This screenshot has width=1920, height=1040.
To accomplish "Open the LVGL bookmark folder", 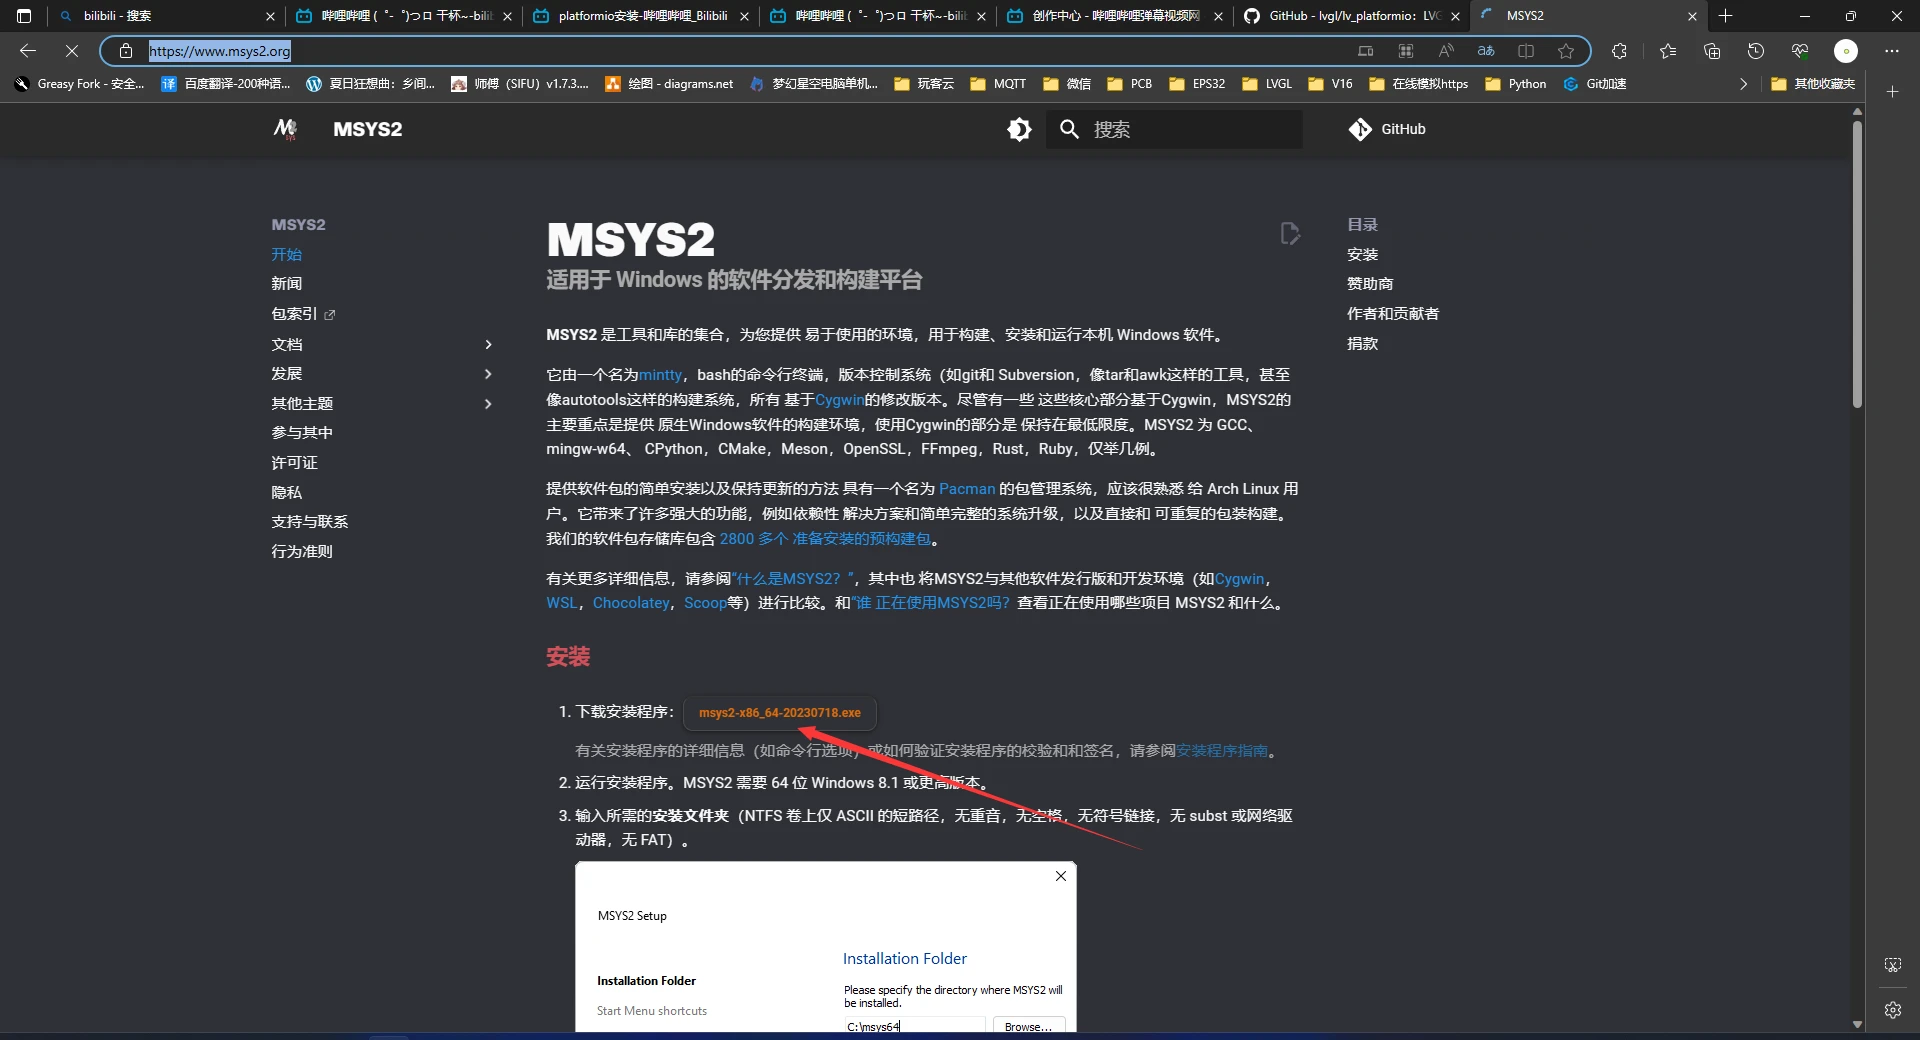I will click(1267, 84).
